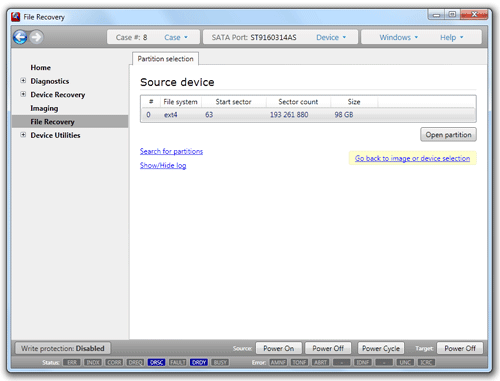Click the AMNF error indicator
Screen dimensions: 500x381
pos(278,362)
